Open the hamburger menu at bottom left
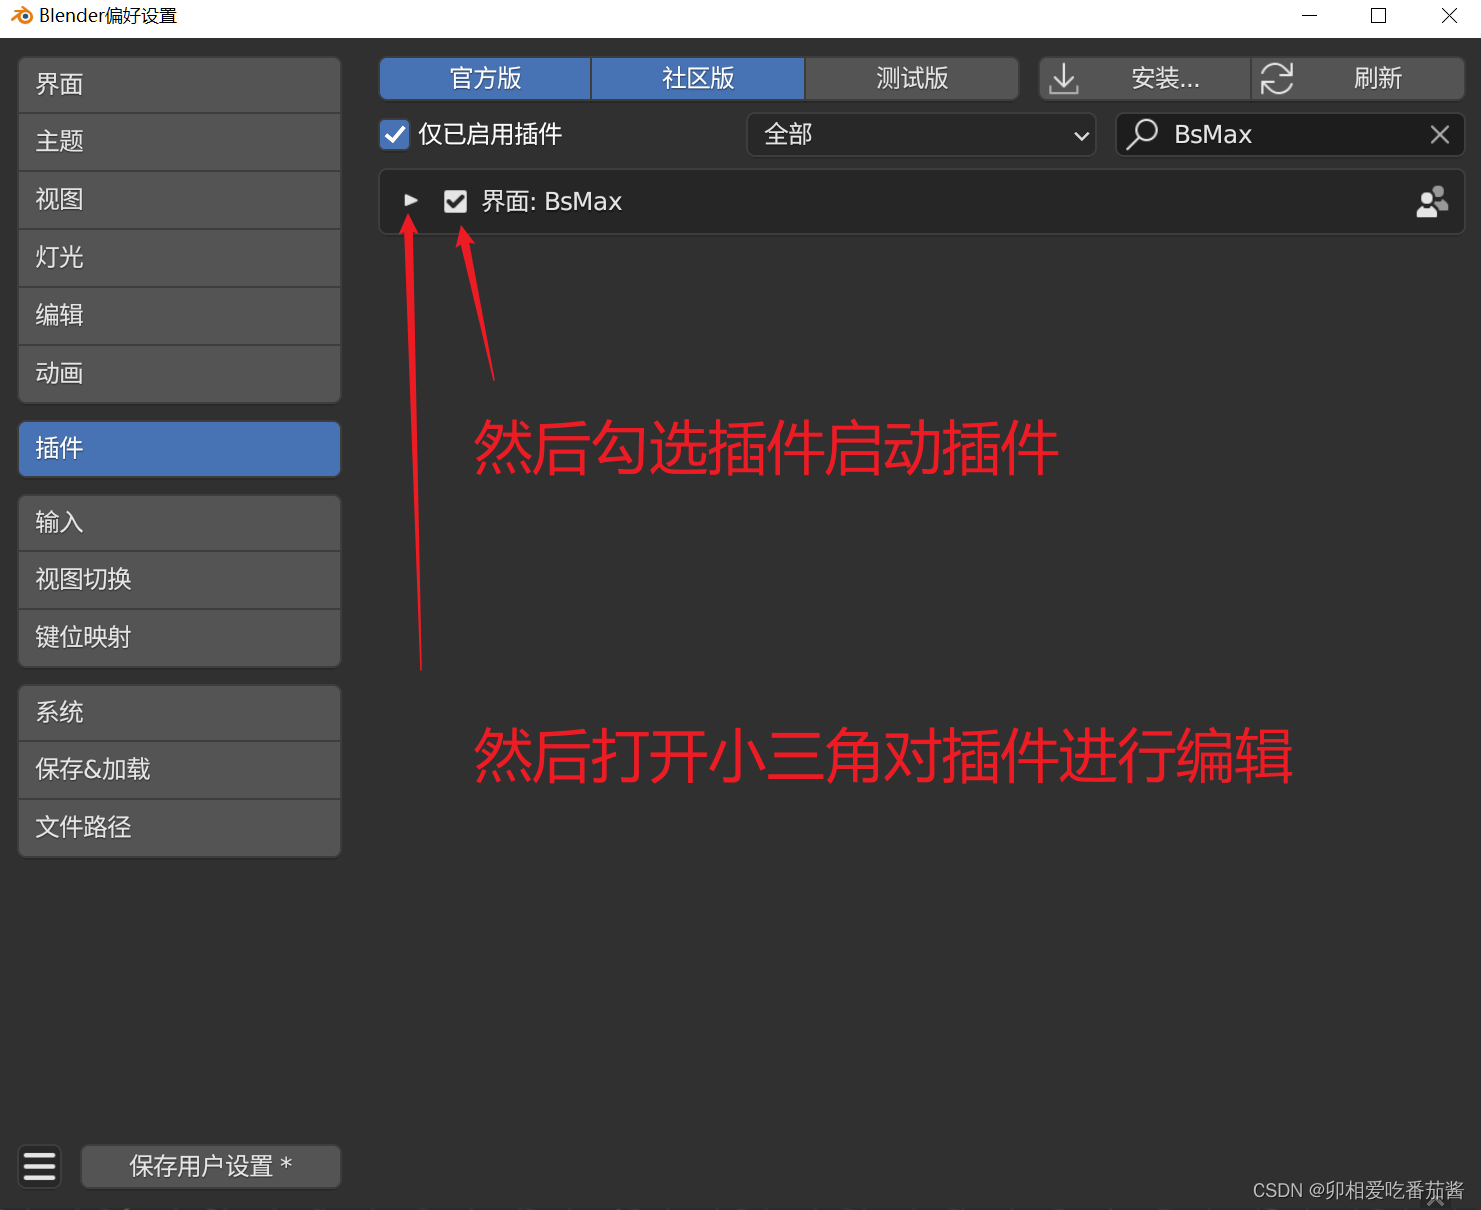This screenshot has height=1210, width=1481. pyautogui.click(x=40, y=1166)
